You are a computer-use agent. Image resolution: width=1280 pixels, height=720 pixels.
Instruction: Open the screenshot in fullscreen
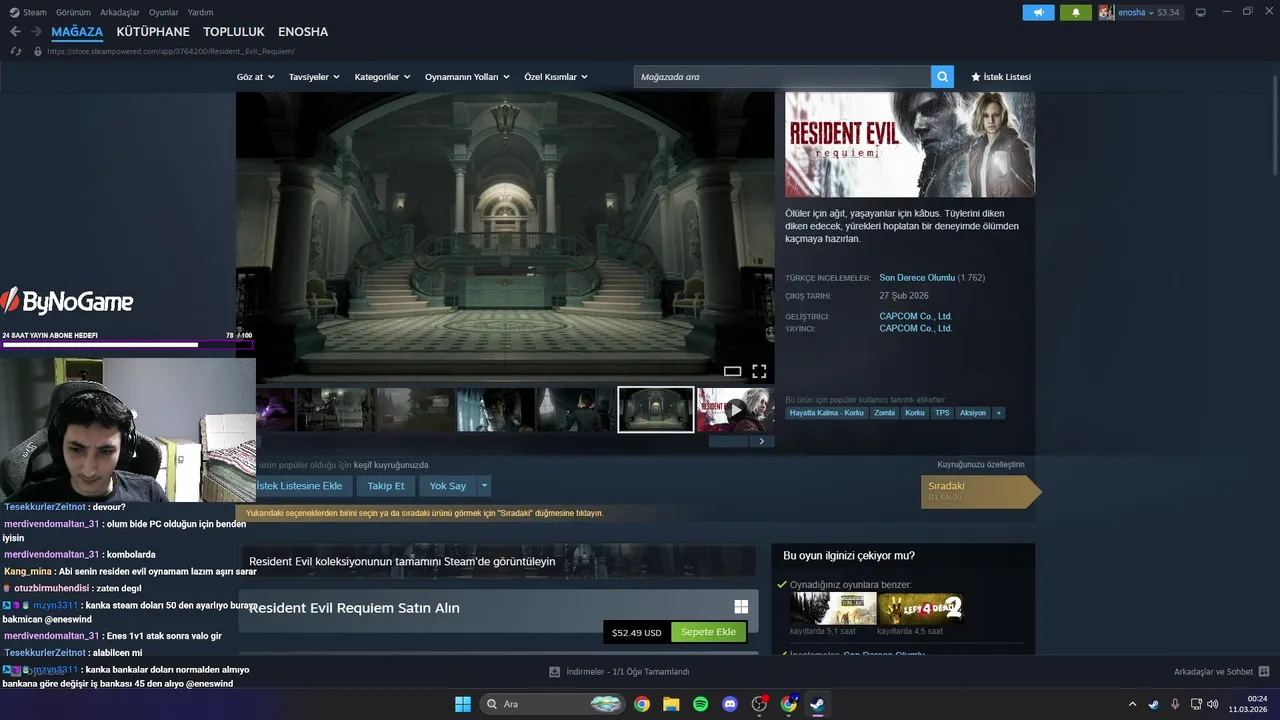(759, 371)
